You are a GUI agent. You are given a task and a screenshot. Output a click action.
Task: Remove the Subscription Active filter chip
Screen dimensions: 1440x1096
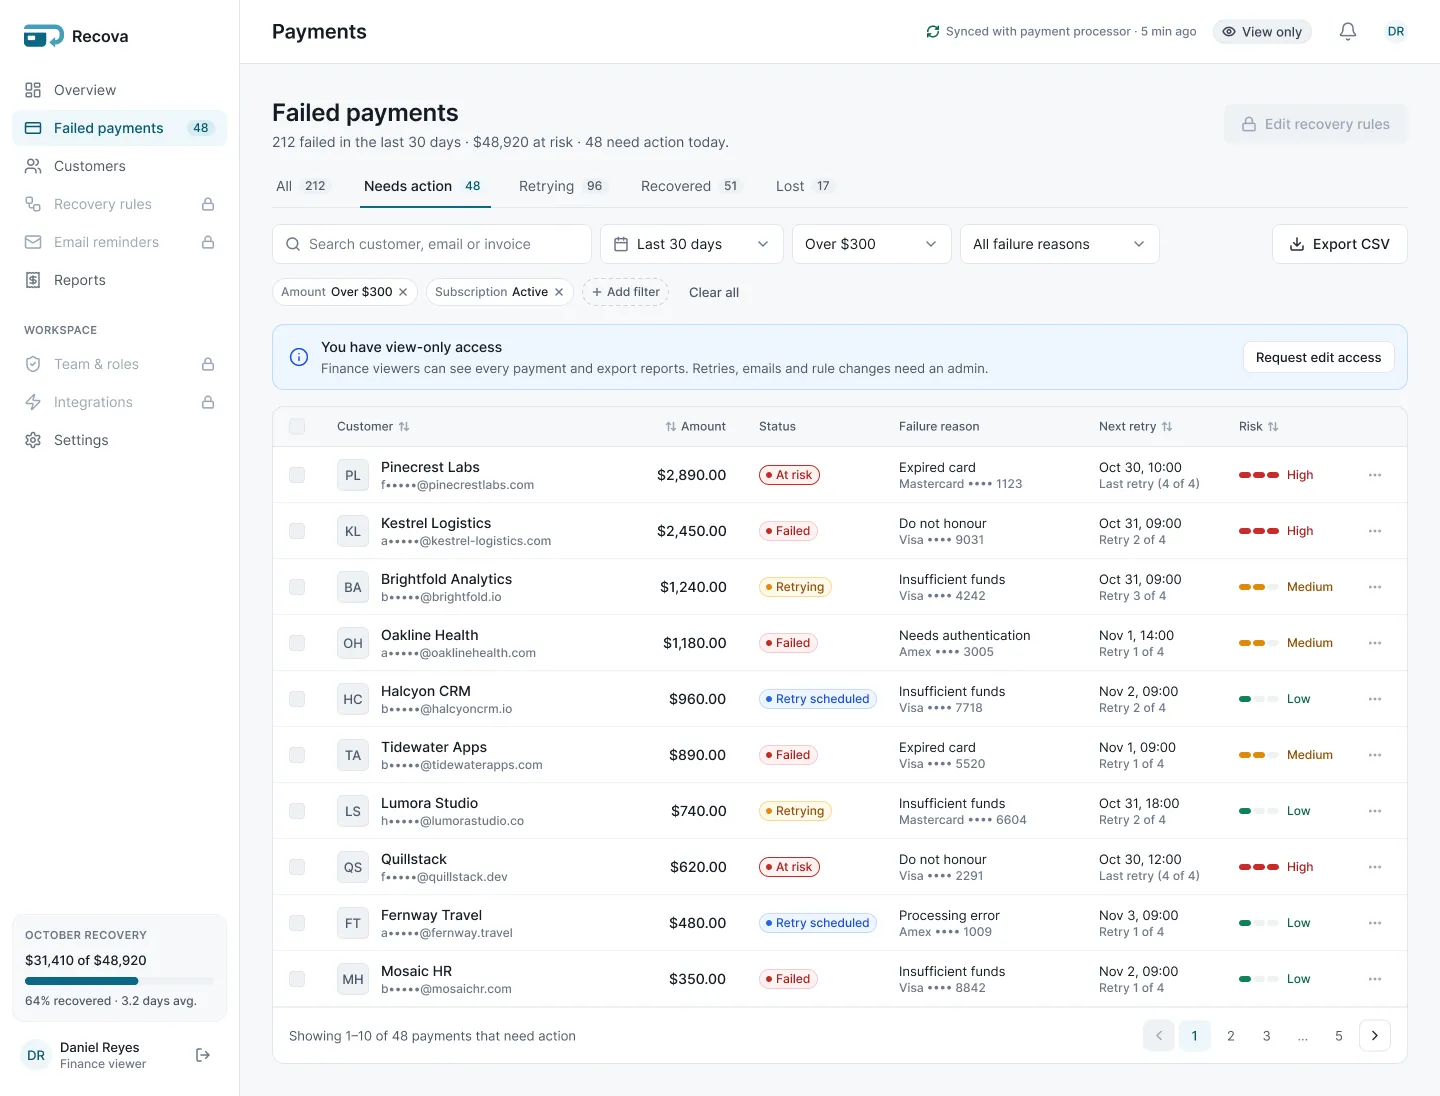[x=559, y=292]
